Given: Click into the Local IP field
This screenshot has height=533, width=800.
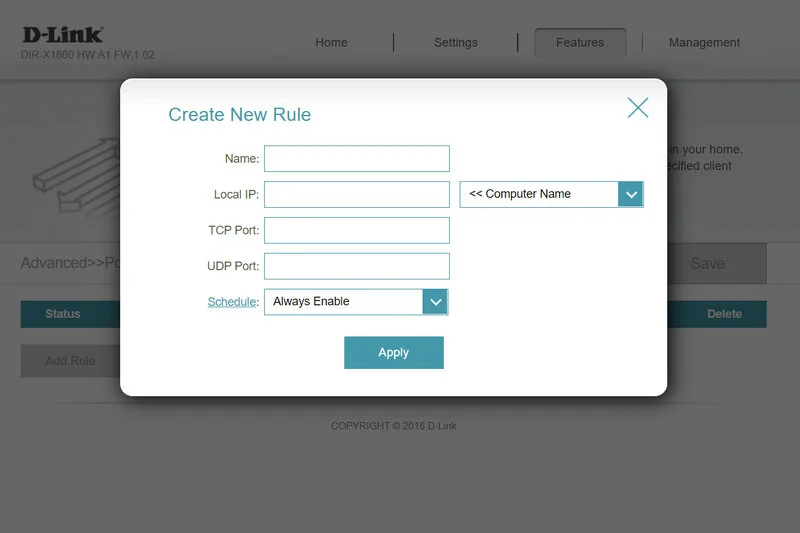Looking at the screenshot, I should pos(356,195).
